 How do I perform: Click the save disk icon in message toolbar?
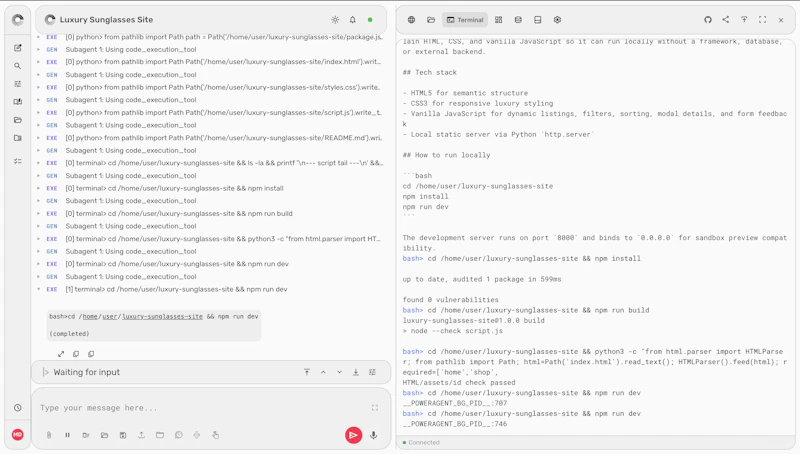click(x=123, y=435)
